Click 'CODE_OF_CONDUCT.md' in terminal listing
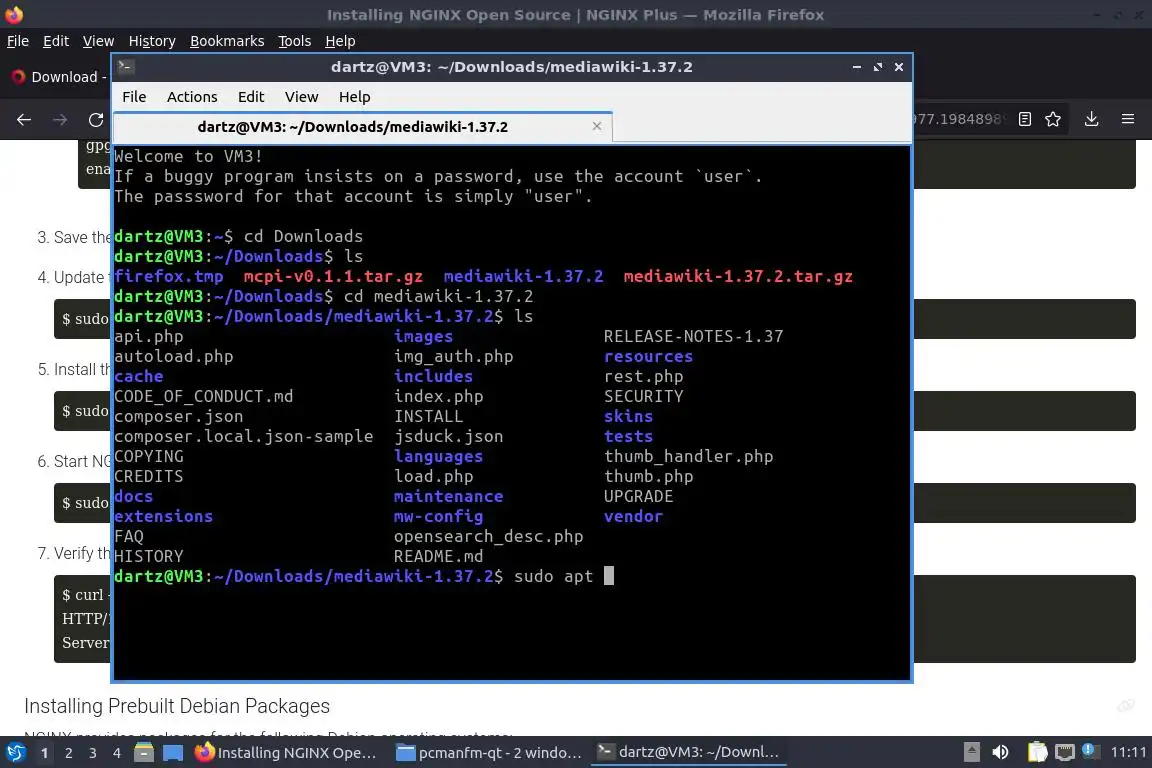 coord(204,397)
